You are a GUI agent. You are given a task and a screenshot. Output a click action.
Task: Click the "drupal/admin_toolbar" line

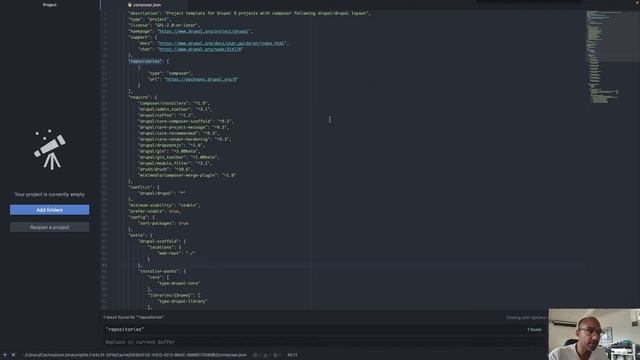(174, 109)
